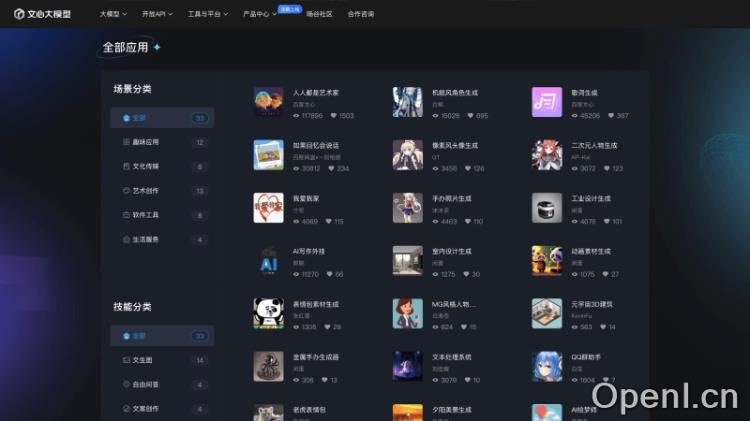
Task: Click the 文心大模型 logo
Action: tap(42, 14)
